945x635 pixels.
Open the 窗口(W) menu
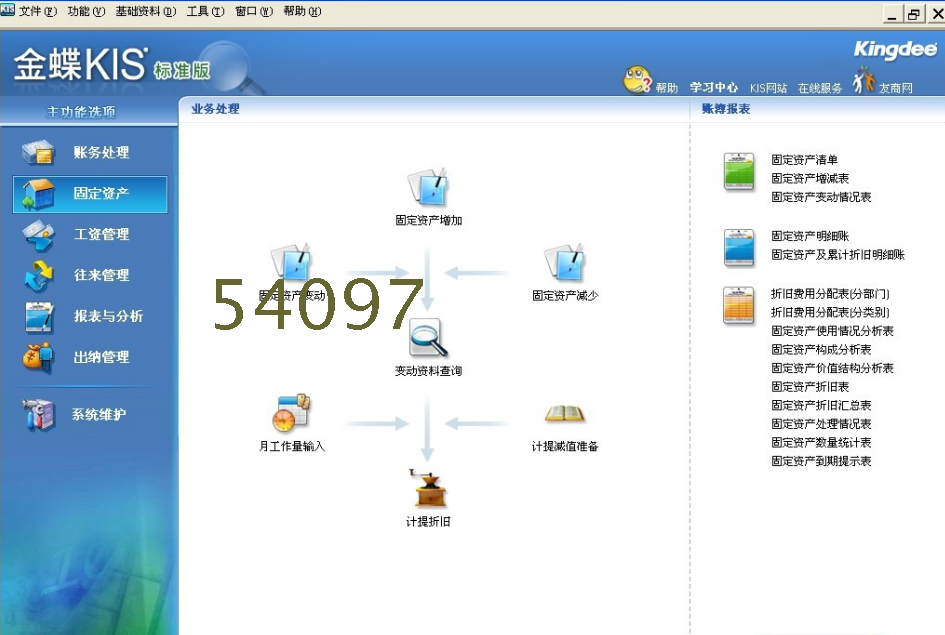254,11
